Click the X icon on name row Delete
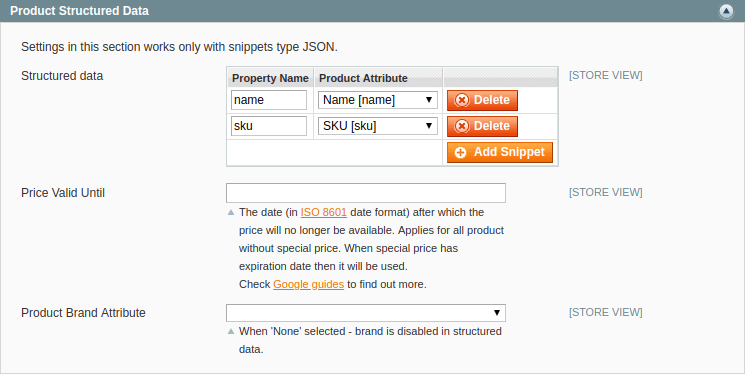 pos(461,100)
